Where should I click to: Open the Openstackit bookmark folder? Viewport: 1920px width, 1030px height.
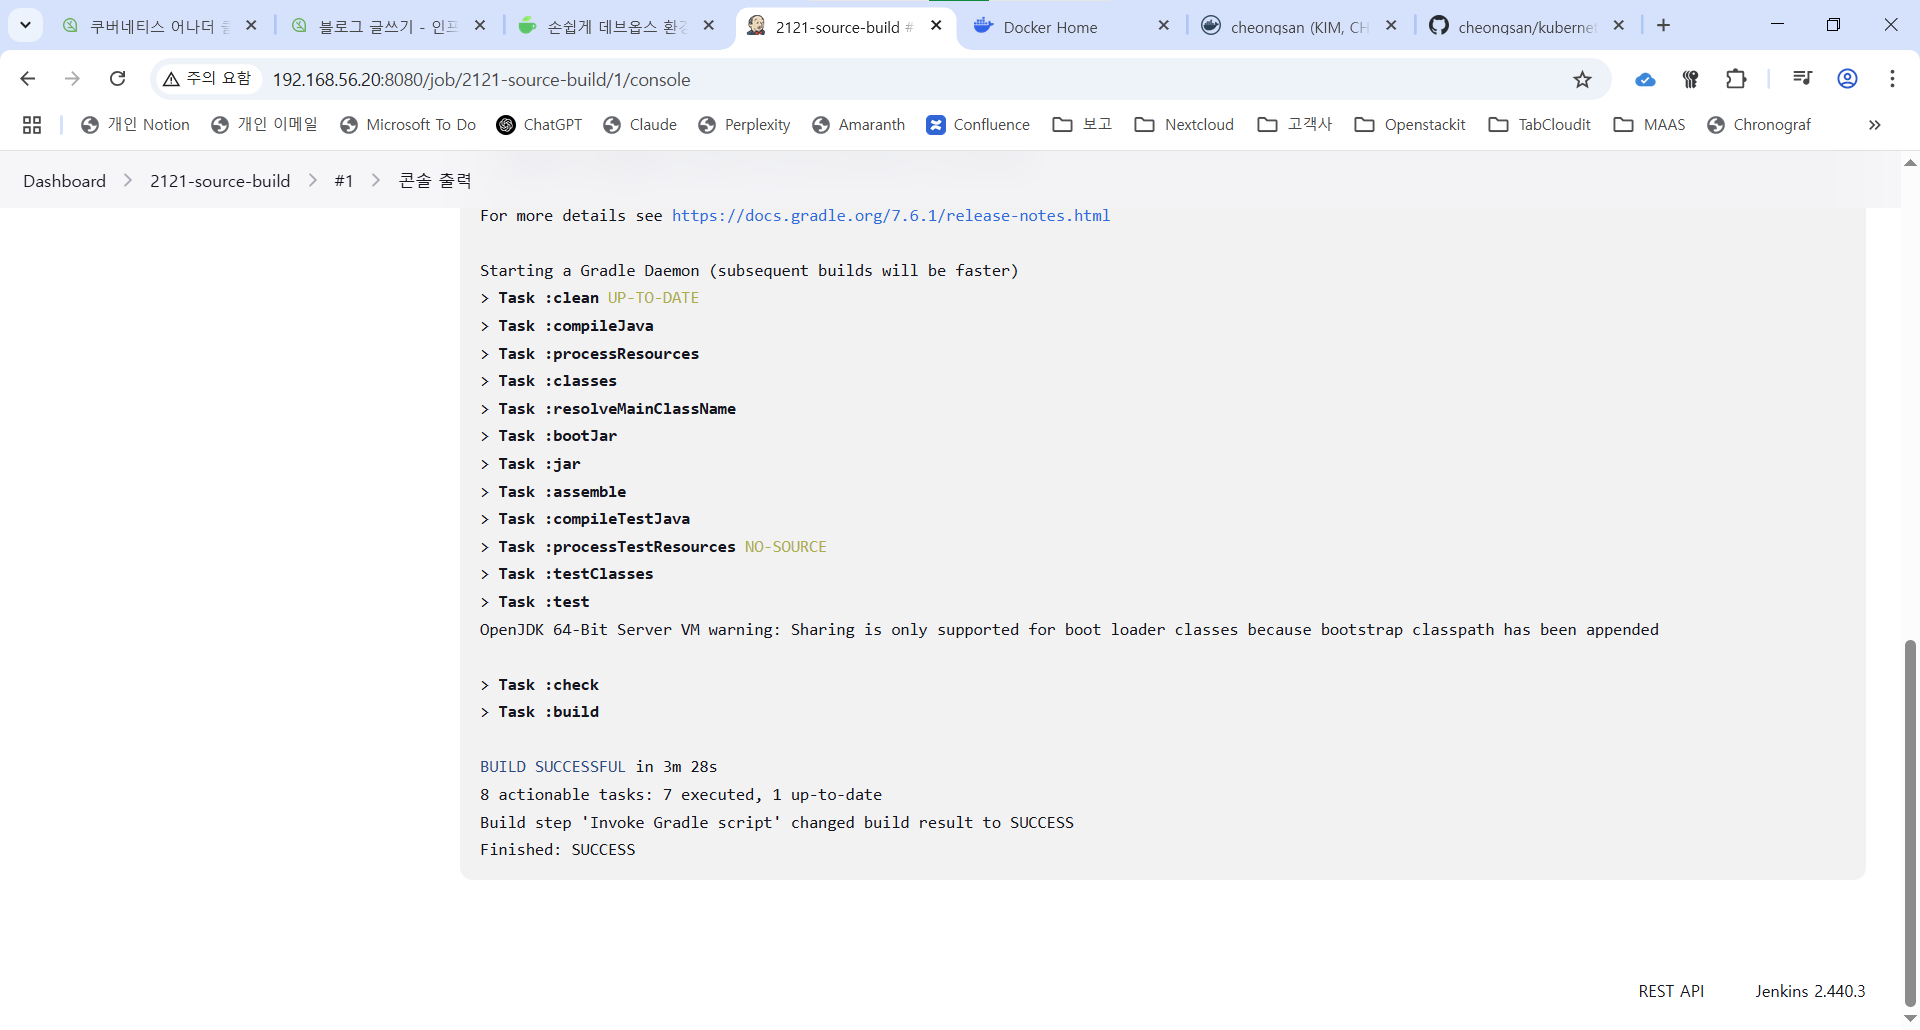pos(1411,125)
